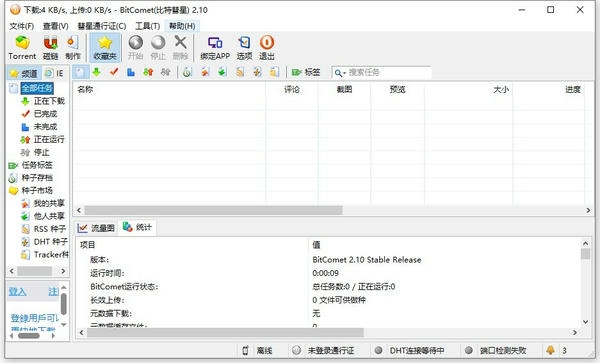This screenshot has height=363, width=600.
Task: Select 已完成 in the sidebar tree
Action: (x=46, y=114)
